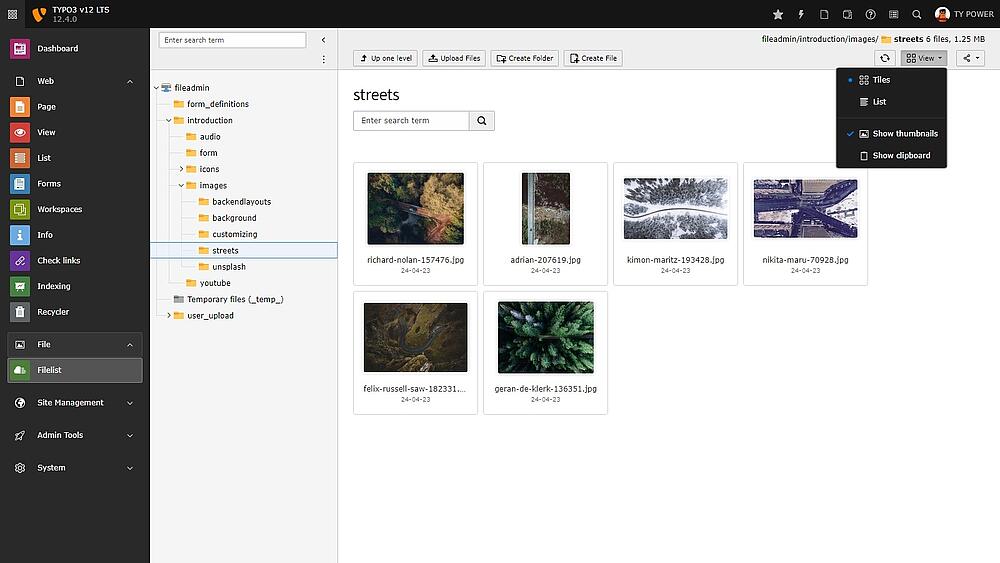The height and width of the screenshot is (563, 1000).
Task: Click Create Folder button
Action: (x=524, y=58)
